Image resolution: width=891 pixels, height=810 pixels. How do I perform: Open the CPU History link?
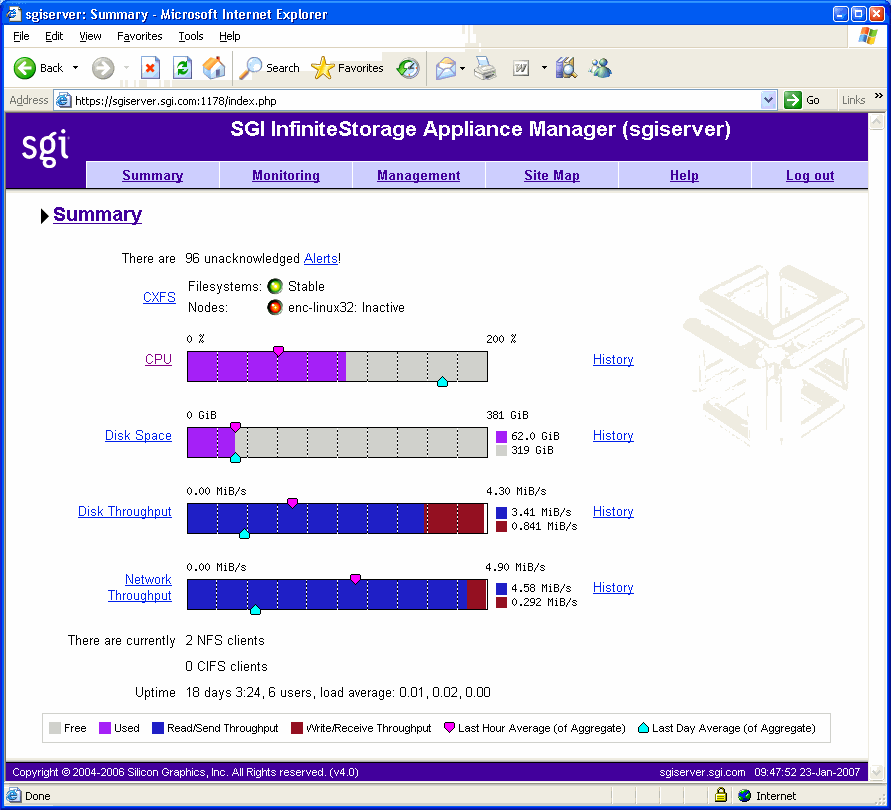tap(613, 360)
